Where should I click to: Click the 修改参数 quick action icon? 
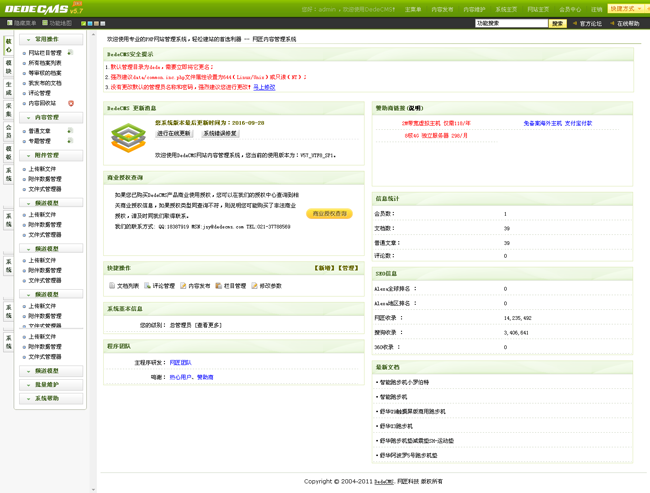[x=254, y=286]
